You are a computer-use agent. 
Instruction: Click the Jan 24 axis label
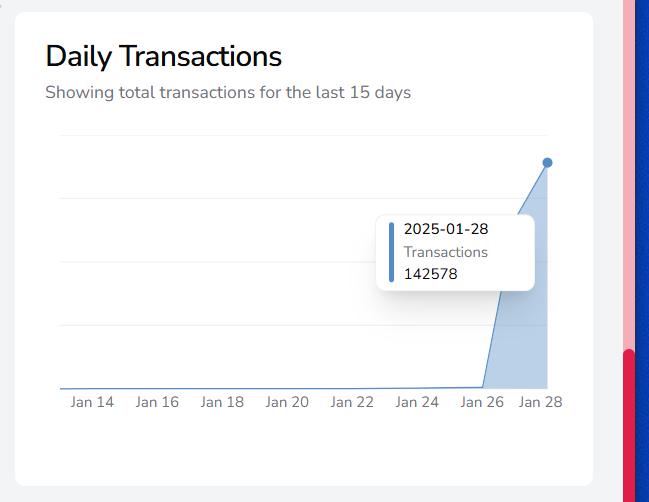pyautogui.click(x=417, y=402)
